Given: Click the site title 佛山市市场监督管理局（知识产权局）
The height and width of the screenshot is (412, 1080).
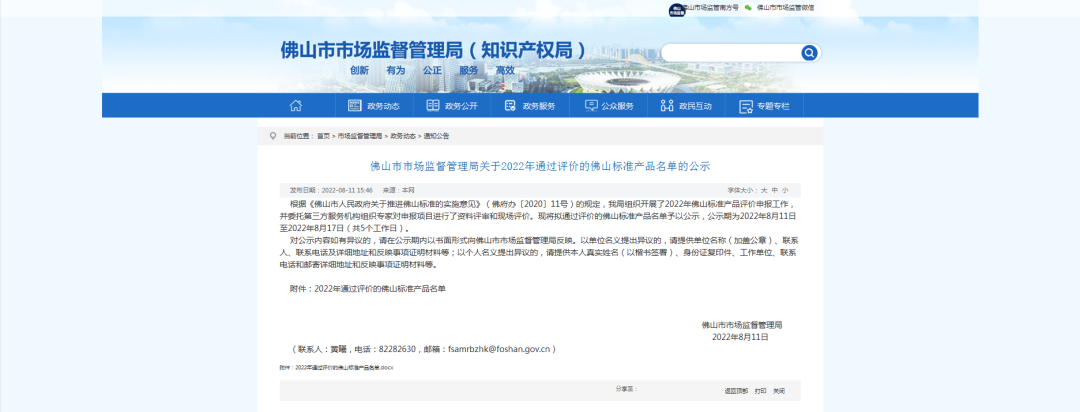Looking at the screenshot, I should tap(434, 50).
